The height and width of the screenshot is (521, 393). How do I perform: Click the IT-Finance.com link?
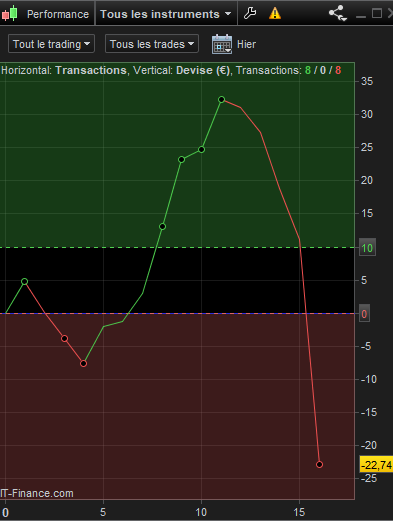tap(37, 493)
